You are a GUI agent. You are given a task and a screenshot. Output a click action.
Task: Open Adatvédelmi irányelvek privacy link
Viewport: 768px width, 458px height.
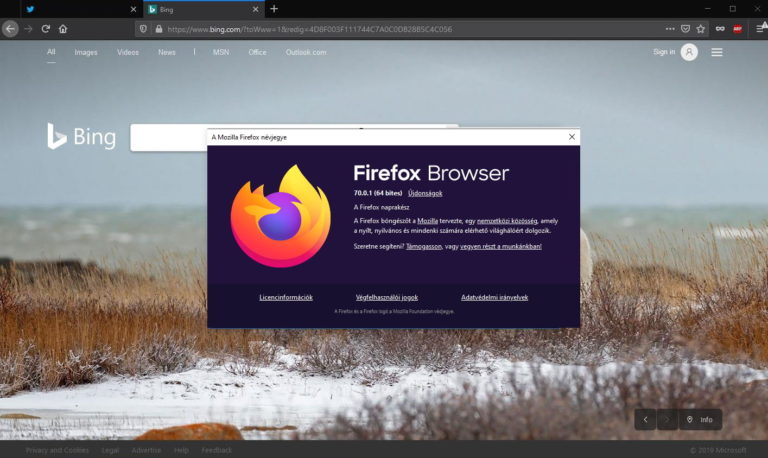coord(494,297)
